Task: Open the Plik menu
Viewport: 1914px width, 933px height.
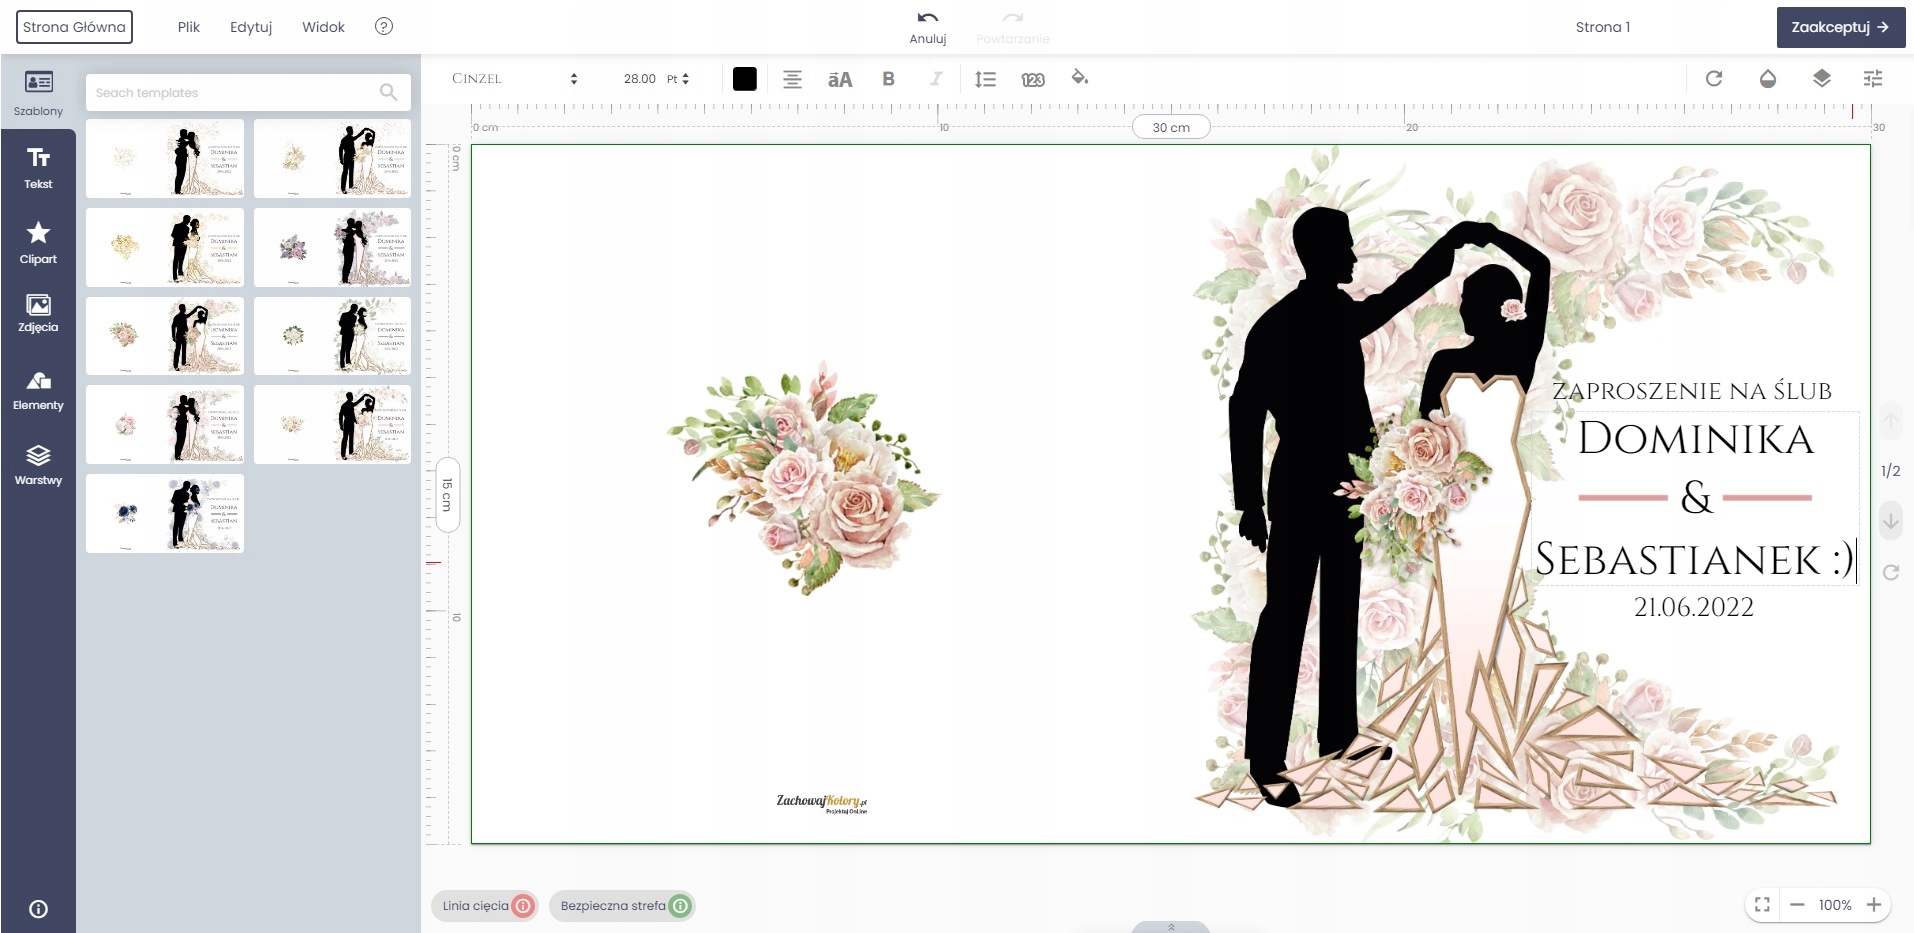Action: coord(189,27)
